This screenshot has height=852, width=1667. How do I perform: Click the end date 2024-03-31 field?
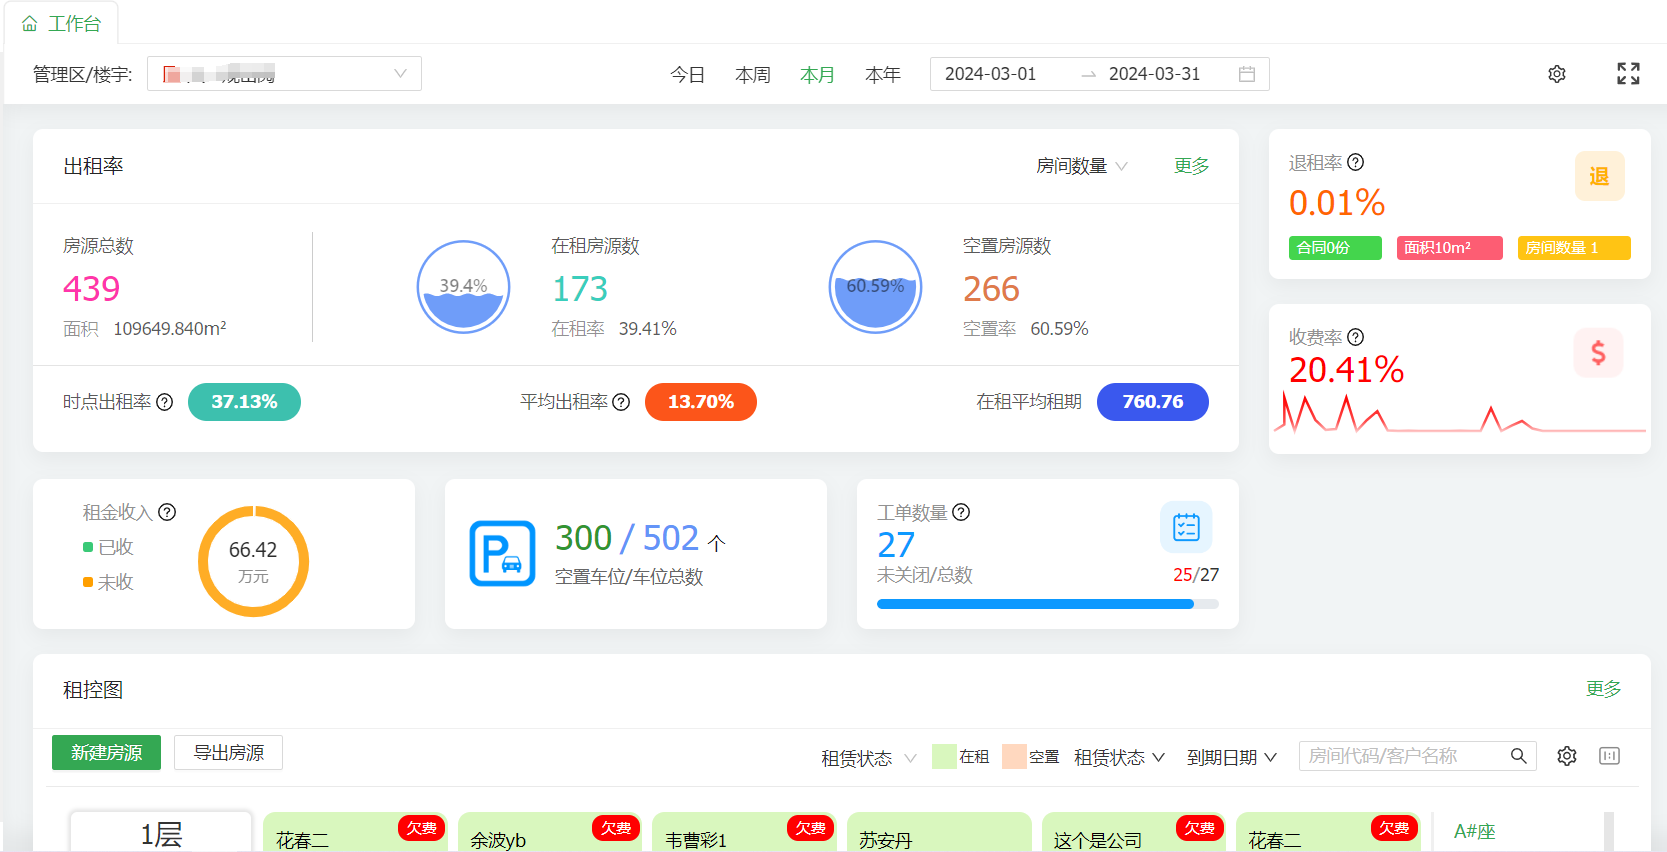tap(1154, 74)
